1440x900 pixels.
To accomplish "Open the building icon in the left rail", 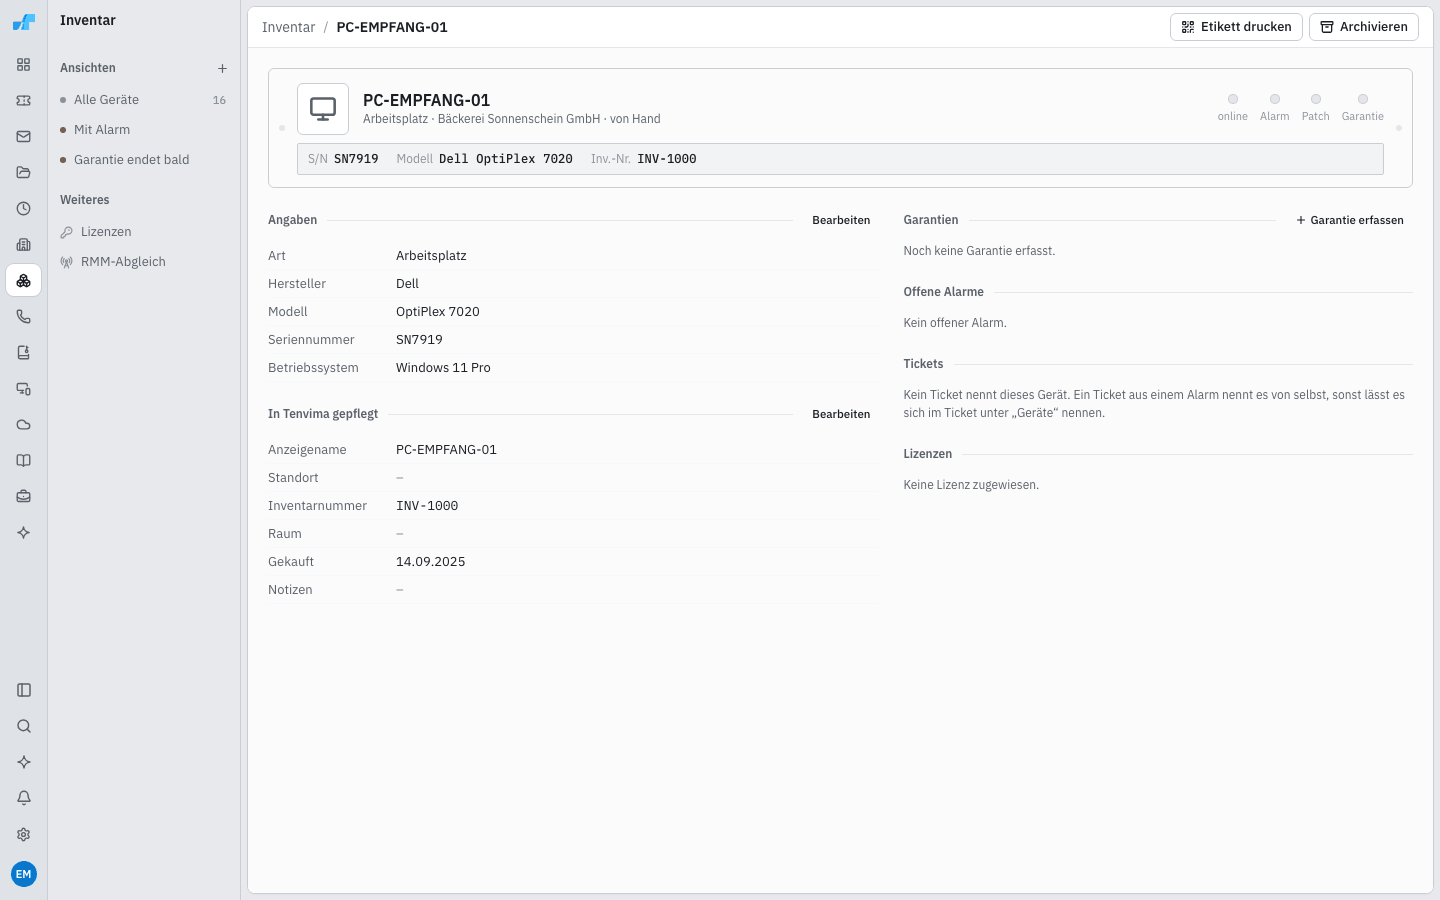I will 24,245.
